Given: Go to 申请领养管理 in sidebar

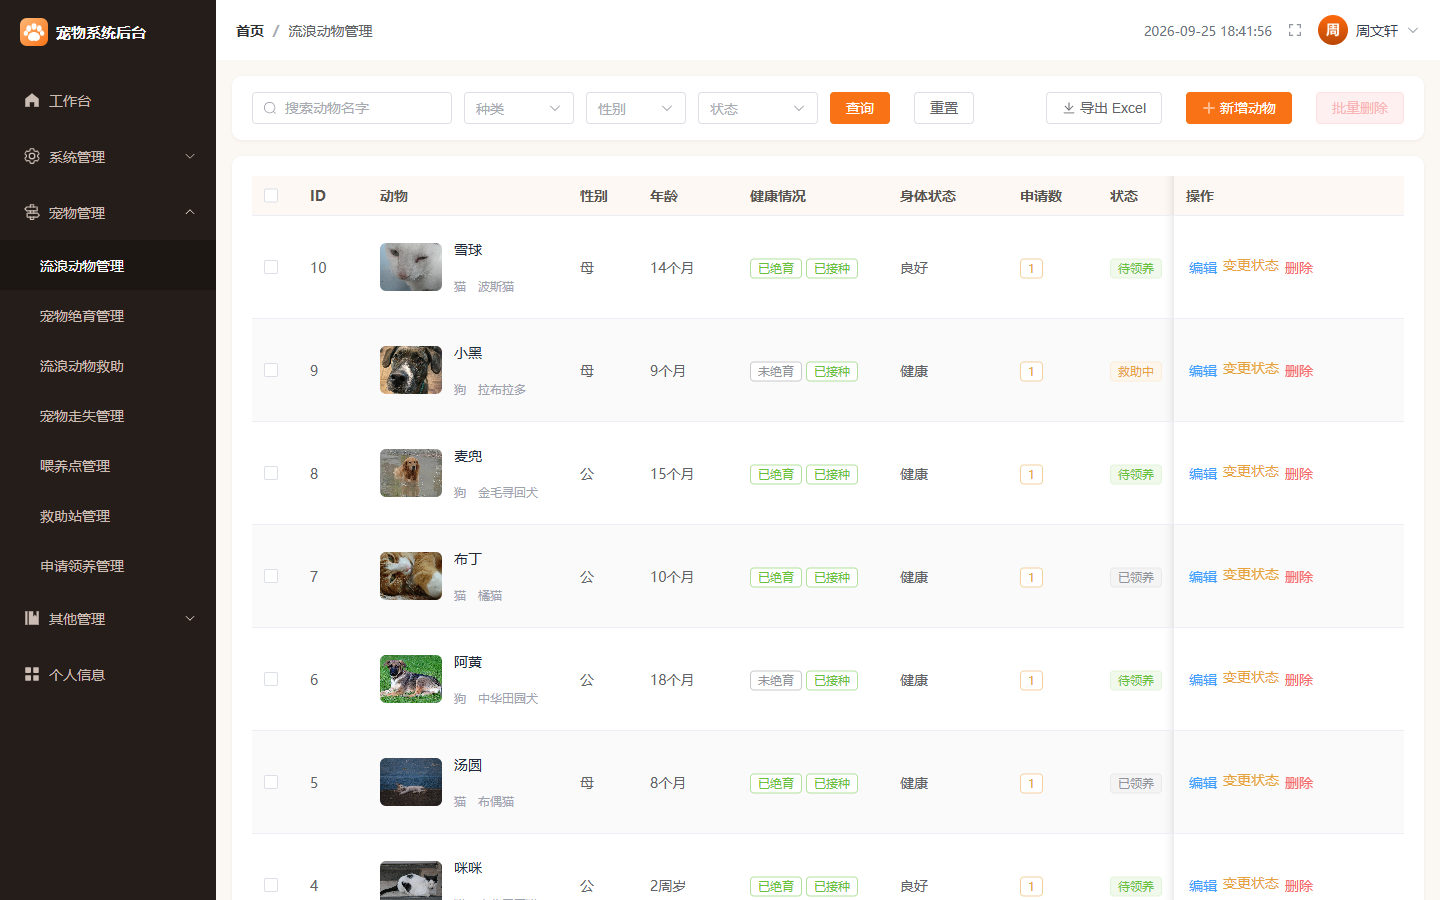Looking at the screenshot, I should [82, 566].
